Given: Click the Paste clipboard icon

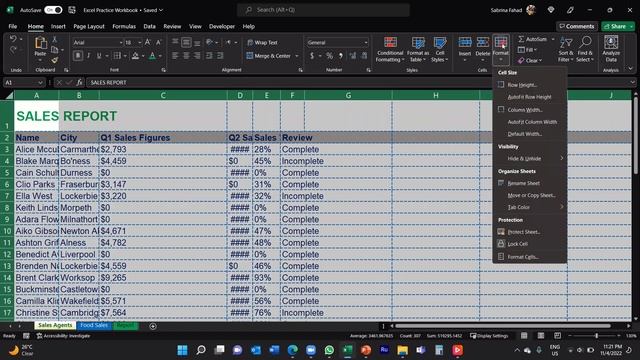Looking at the screenshot, I should (40, 43).
